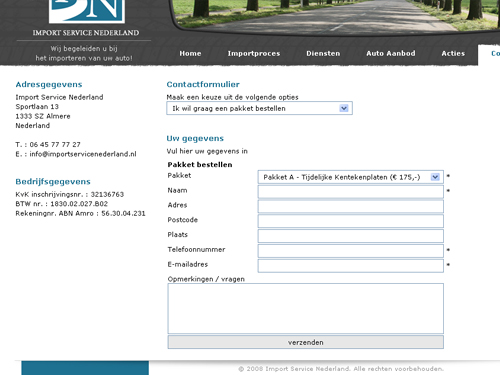Click the Opmerkingen / vragen textarea

point(306,308)
